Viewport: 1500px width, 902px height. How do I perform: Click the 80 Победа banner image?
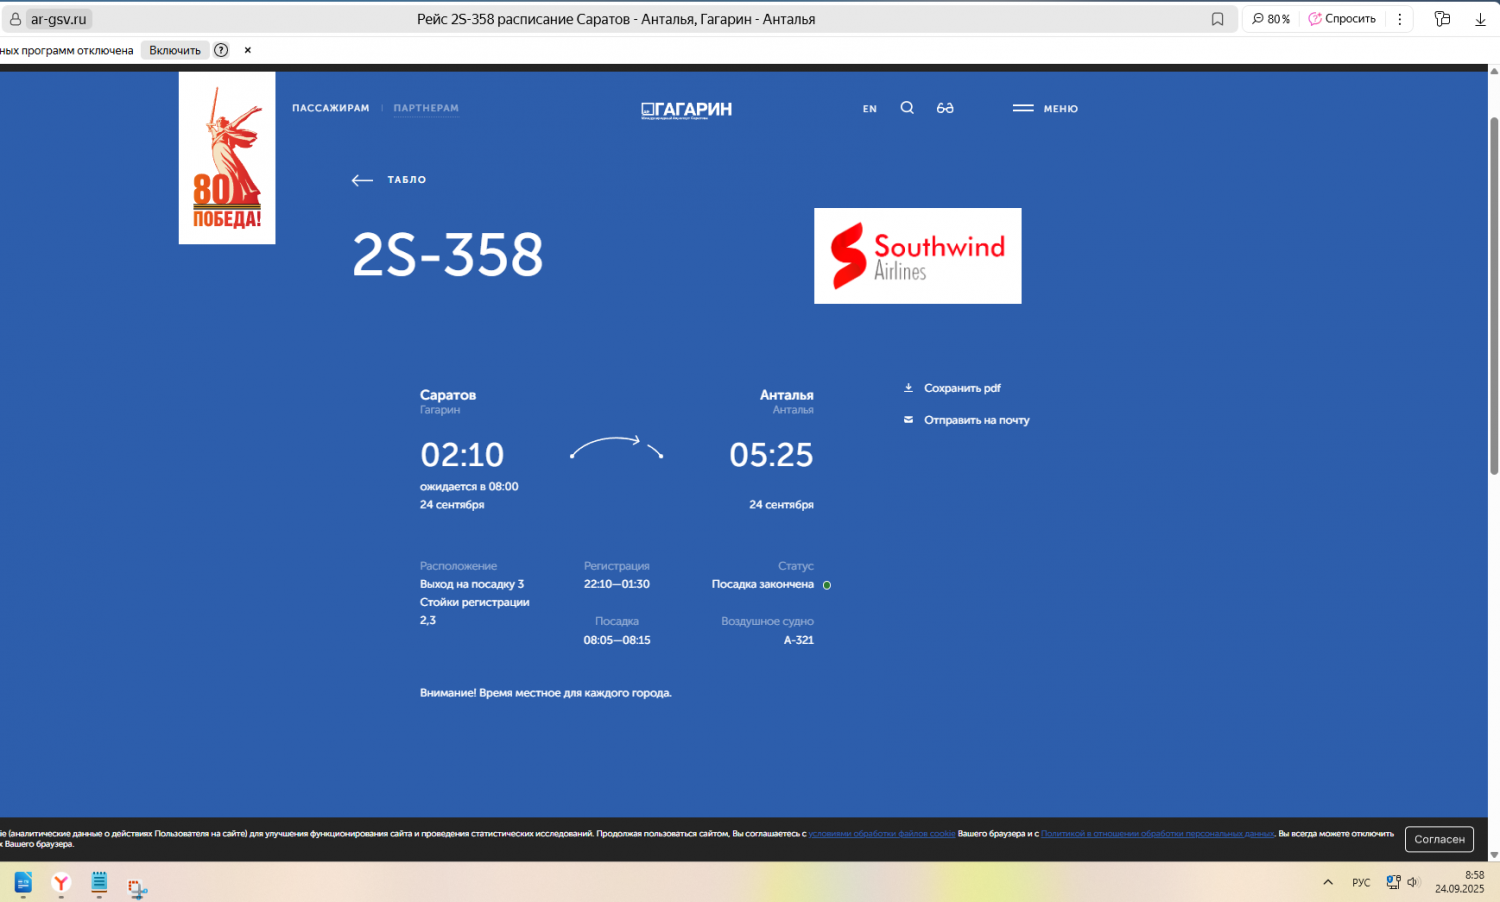point(227,158)
